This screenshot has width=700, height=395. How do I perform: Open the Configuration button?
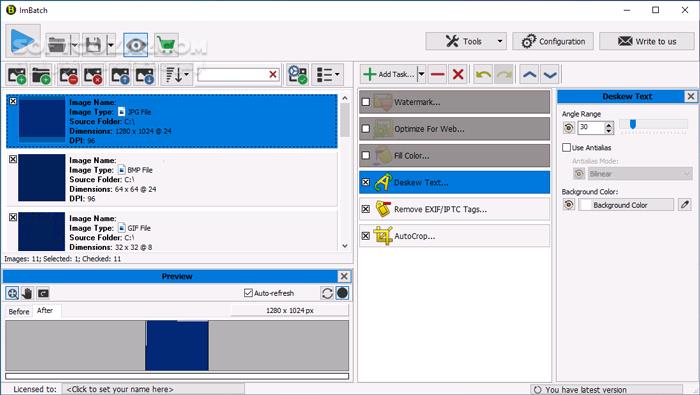tap(553, 42)
